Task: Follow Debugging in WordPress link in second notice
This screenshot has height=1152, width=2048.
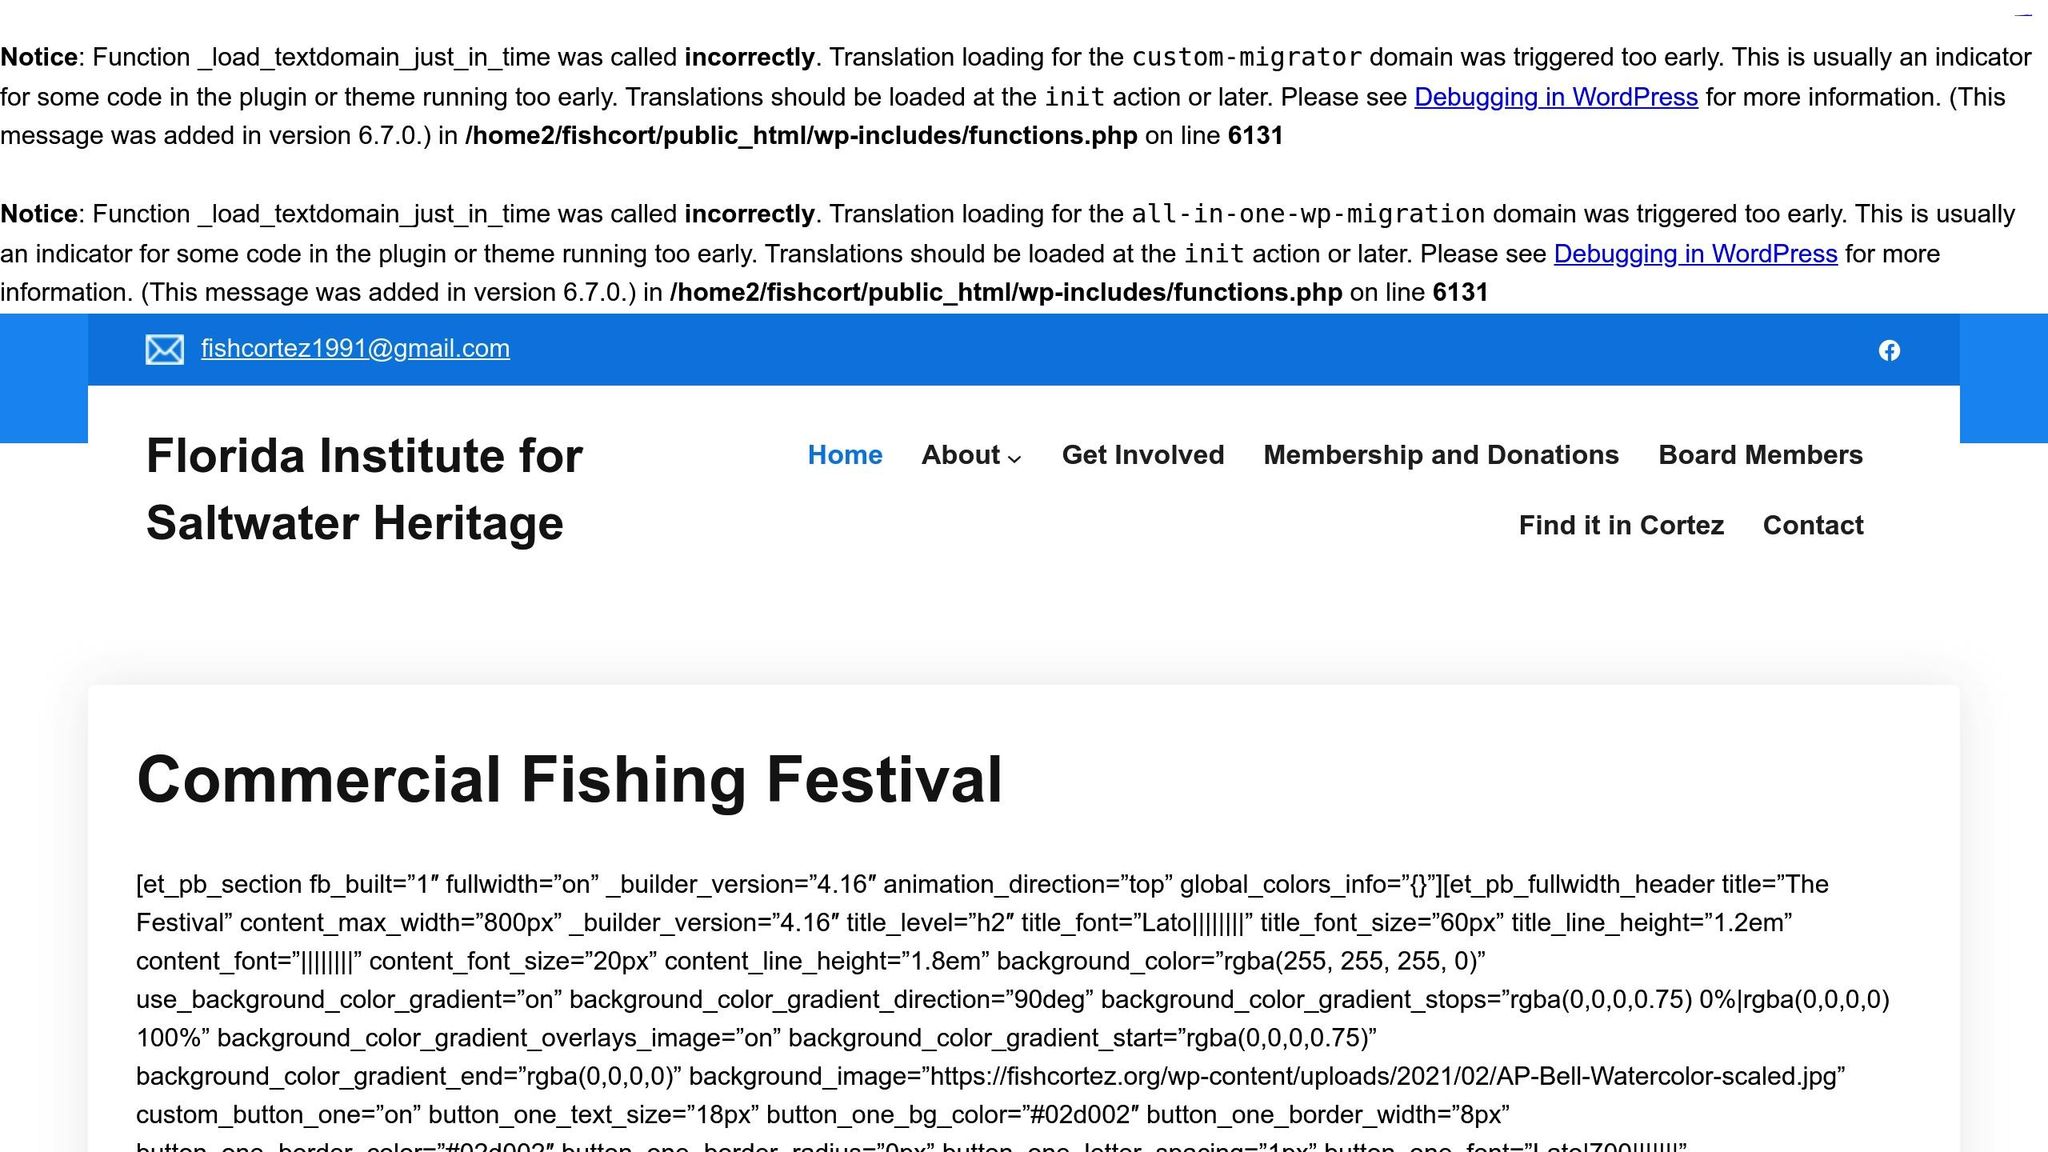Action: coord(1695,254)
